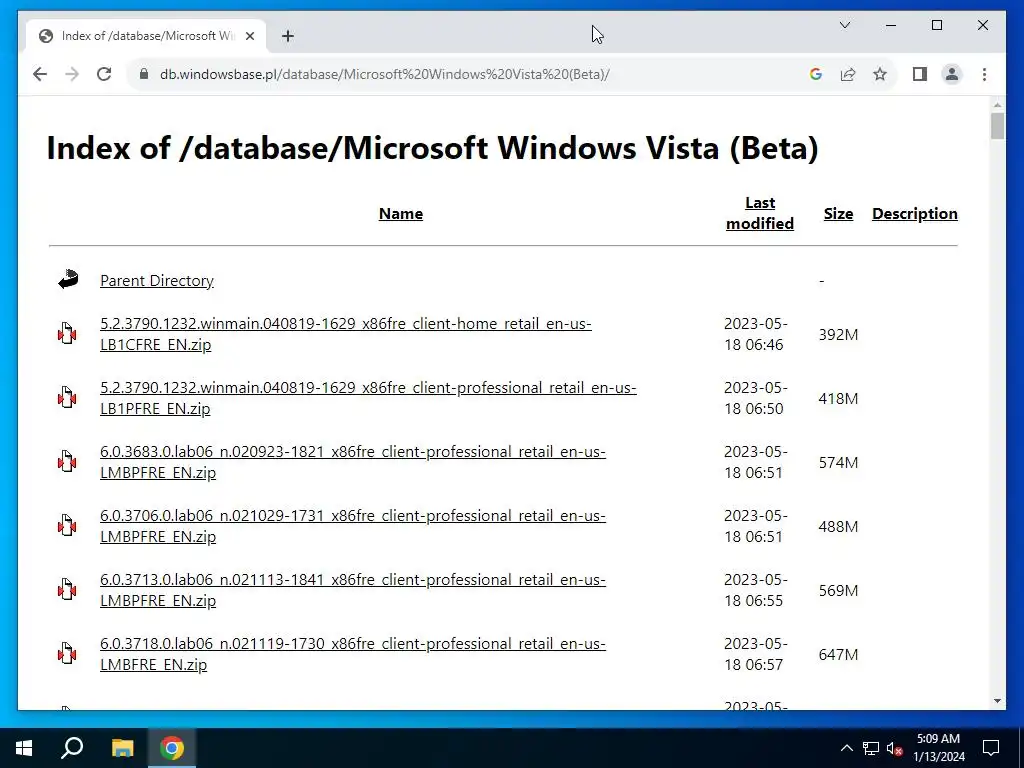Download the 6.0.3718.0.lab06_n LMBFRE_EN.zip file
Viewport: 1024px width, 768px height.
[x=353, y=654]
